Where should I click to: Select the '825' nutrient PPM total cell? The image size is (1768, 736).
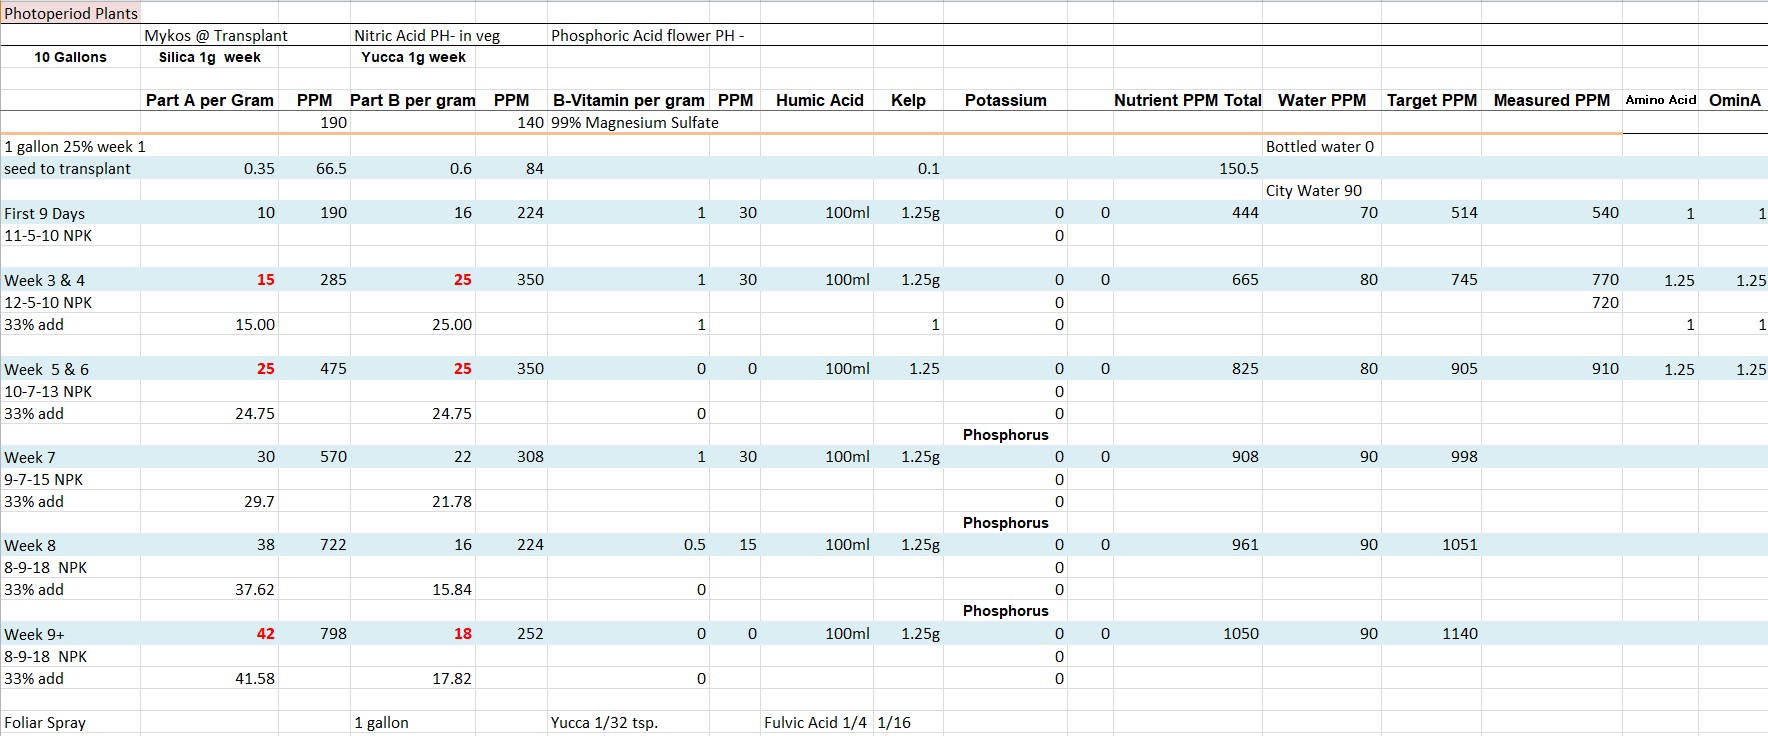coord(1245,368)
